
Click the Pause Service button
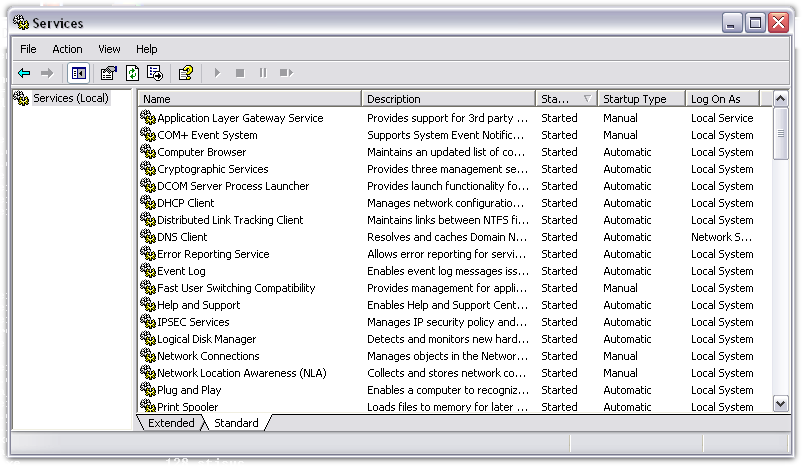point(263,73)
